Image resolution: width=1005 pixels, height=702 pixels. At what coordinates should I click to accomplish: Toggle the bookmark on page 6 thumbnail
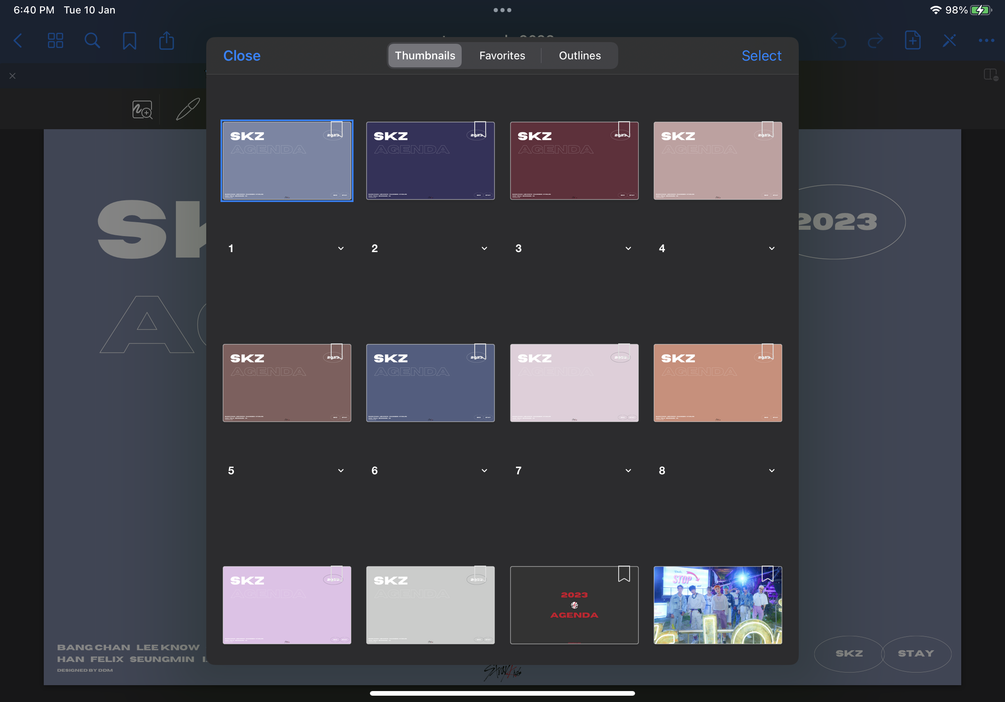click(480, 351)
